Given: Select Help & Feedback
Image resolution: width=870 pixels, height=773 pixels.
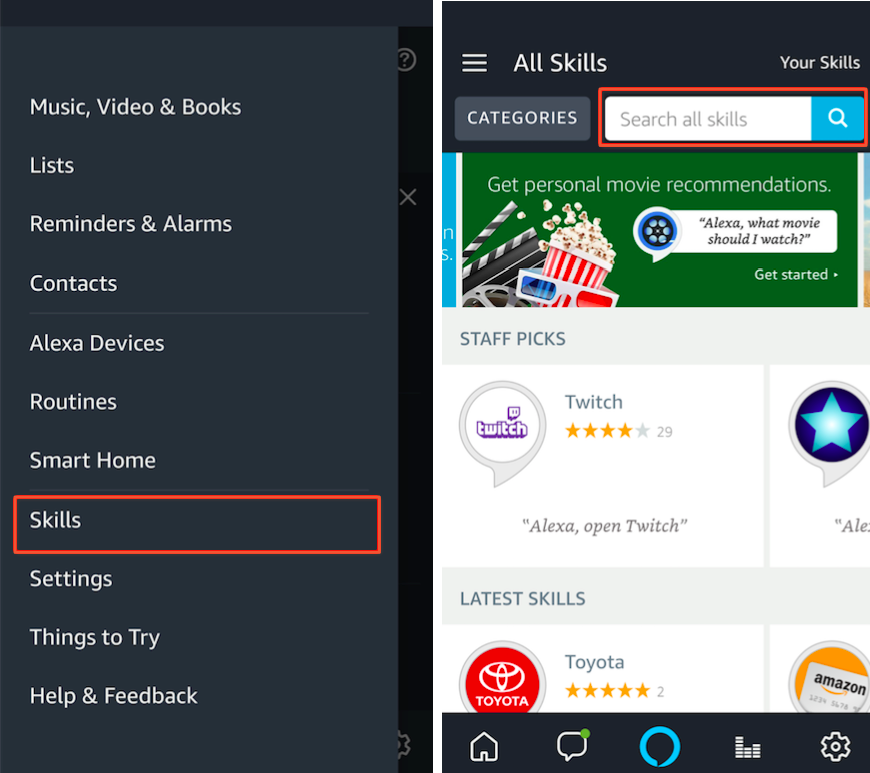Looking at the screenshot, I should (114, 696).
